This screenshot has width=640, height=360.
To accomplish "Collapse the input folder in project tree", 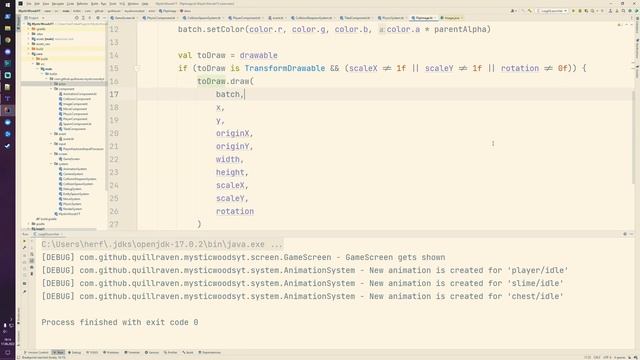I will point(51,144).
